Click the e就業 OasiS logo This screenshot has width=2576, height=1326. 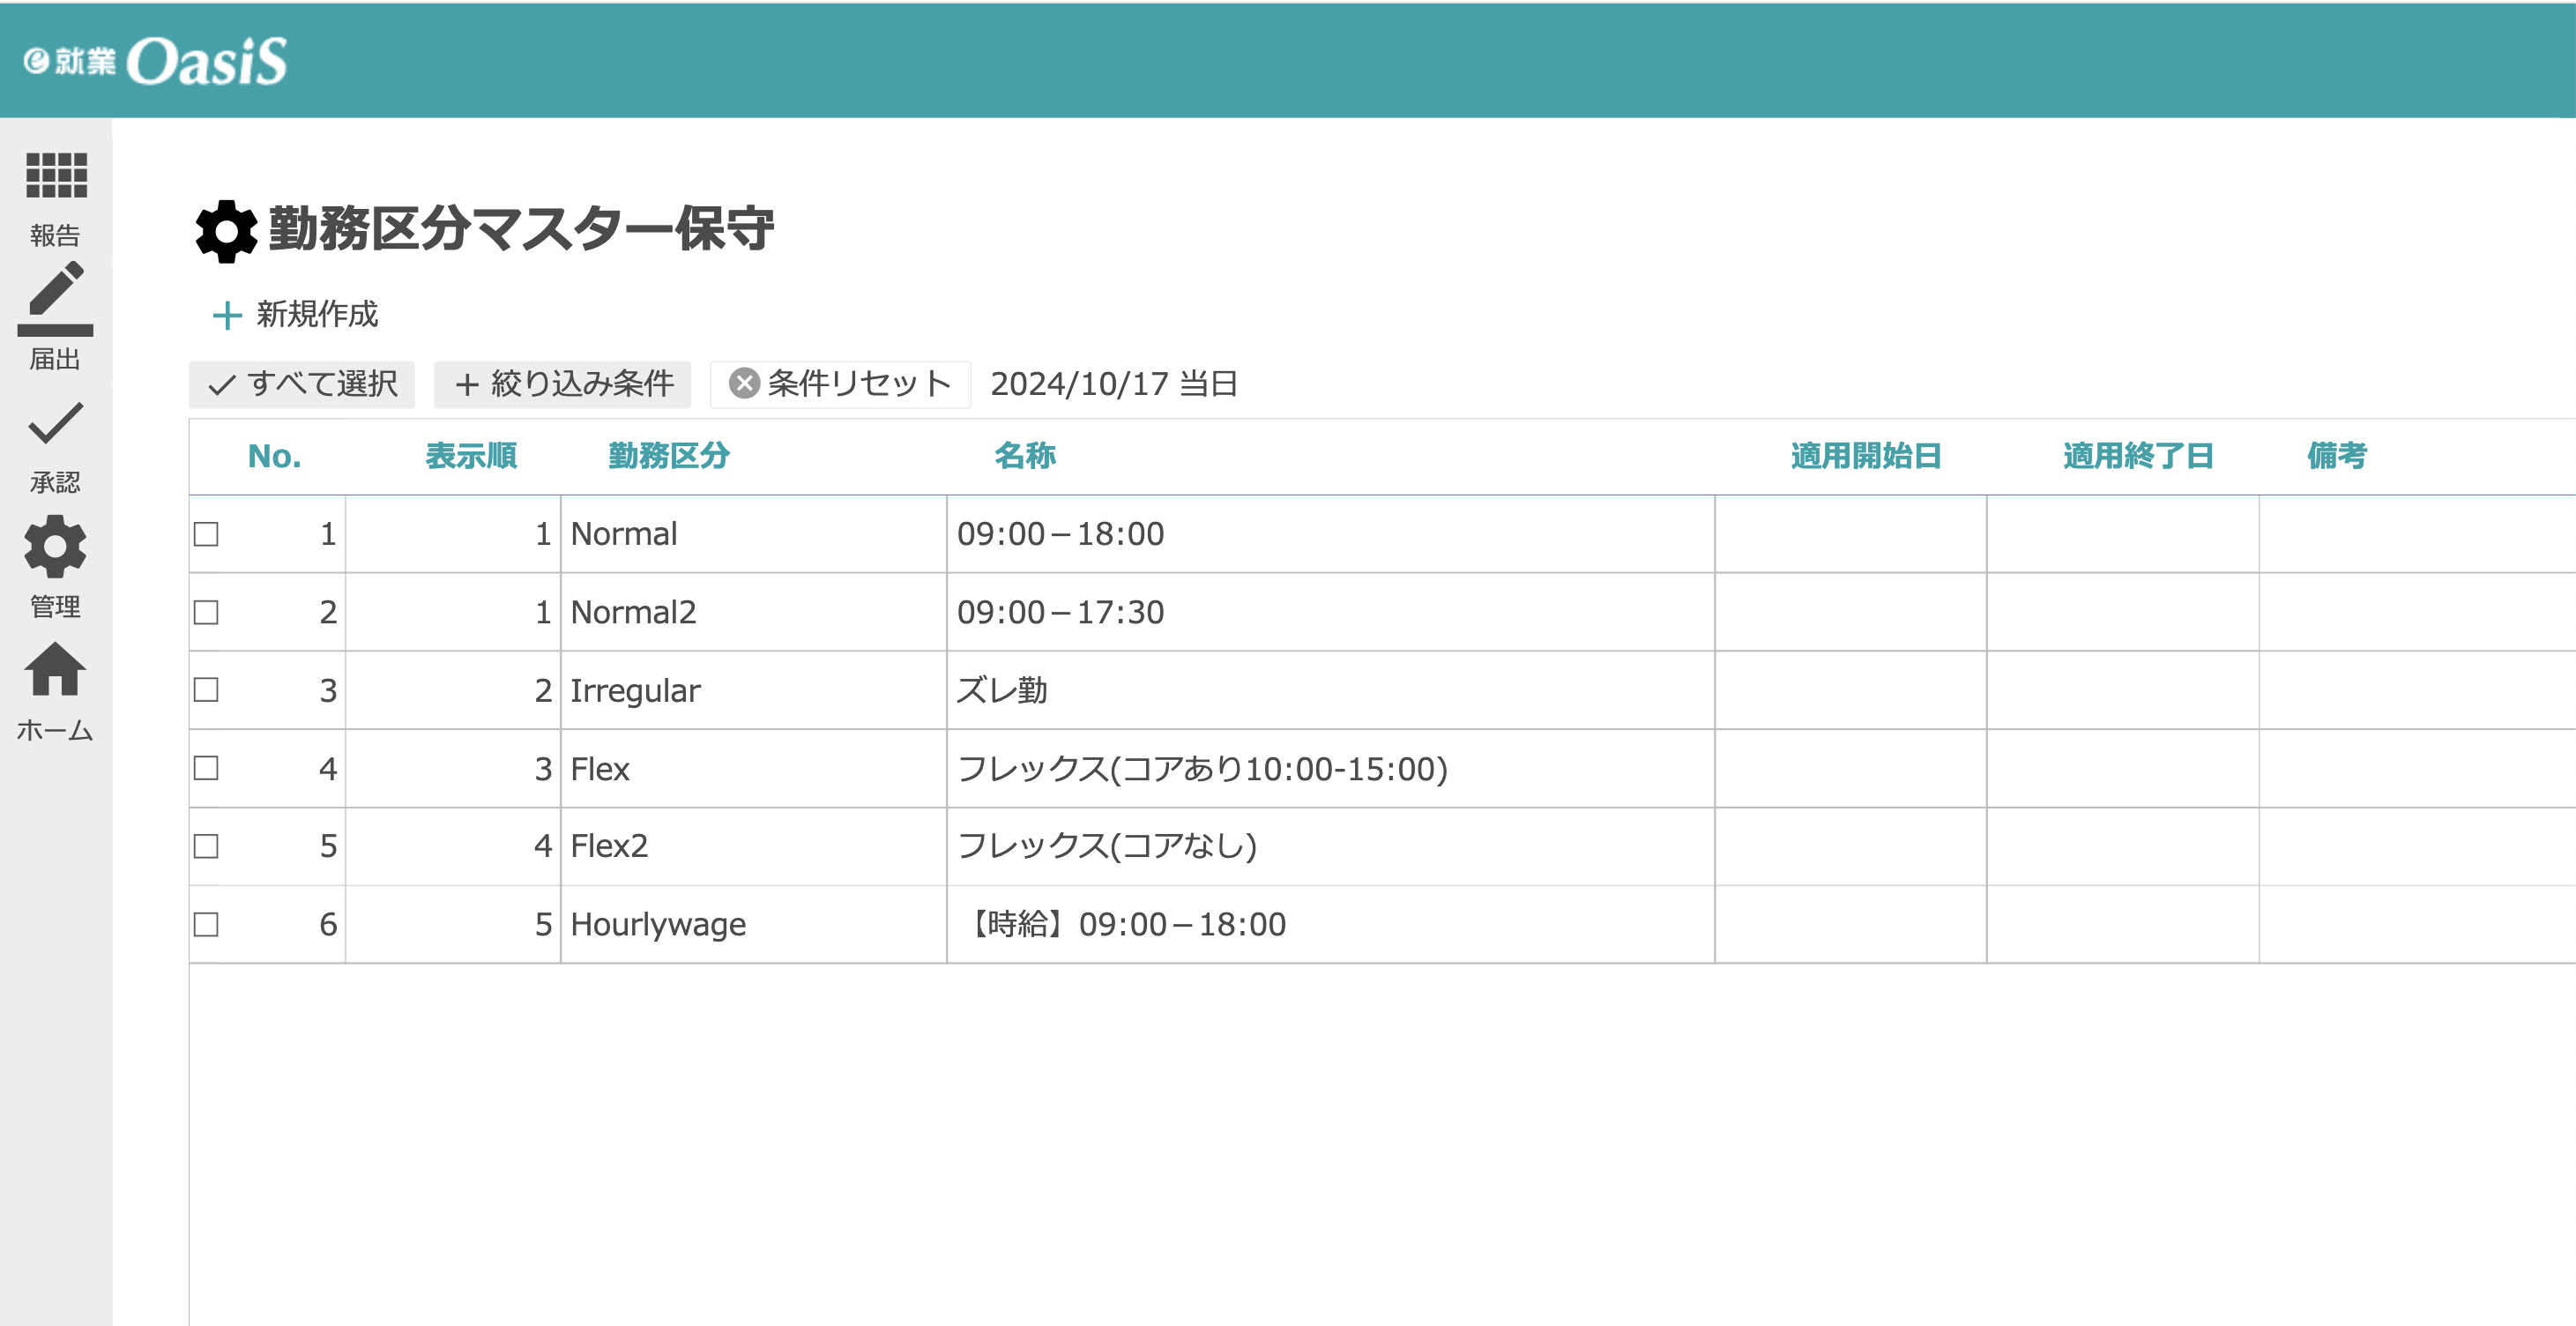point(155,61)
